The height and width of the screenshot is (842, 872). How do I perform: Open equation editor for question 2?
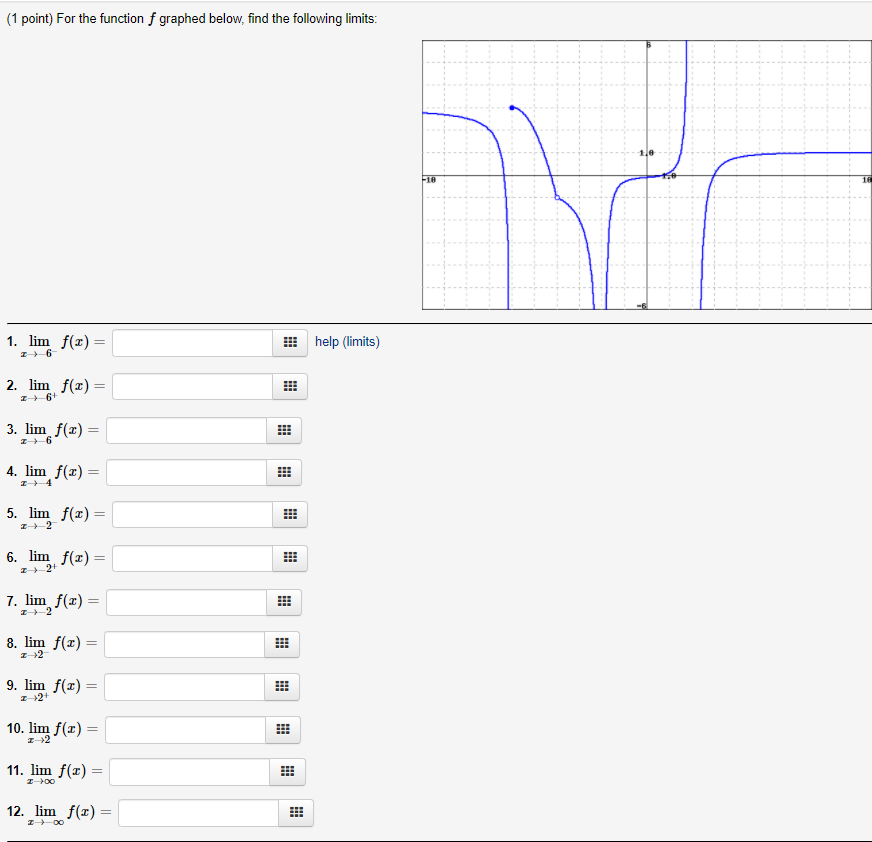[290, 386]
